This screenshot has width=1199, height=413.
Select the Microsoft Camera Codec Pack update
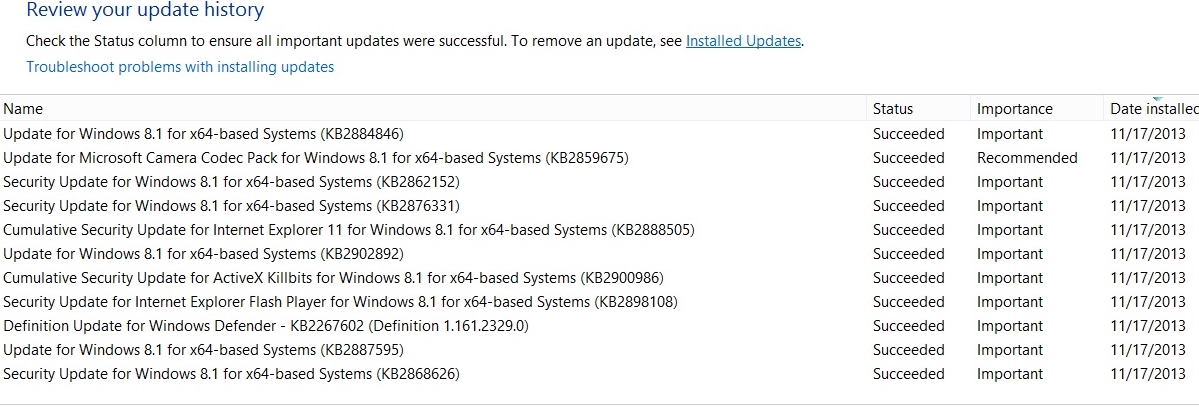pyautogui.click(x=315, y=158)
